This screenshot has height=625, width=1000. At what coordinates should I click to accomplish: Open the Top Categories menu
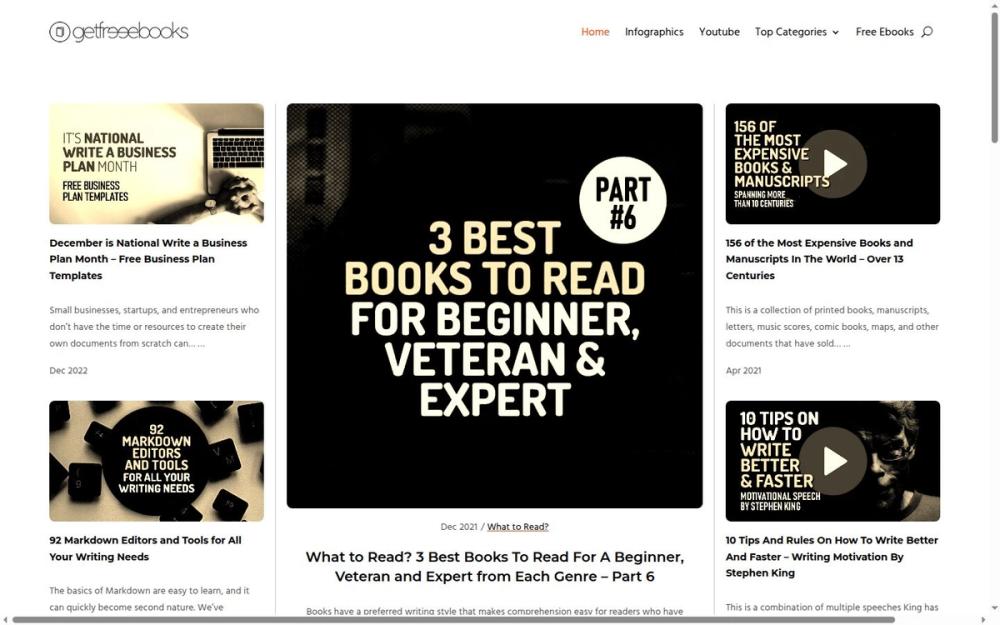click(797, 32)
